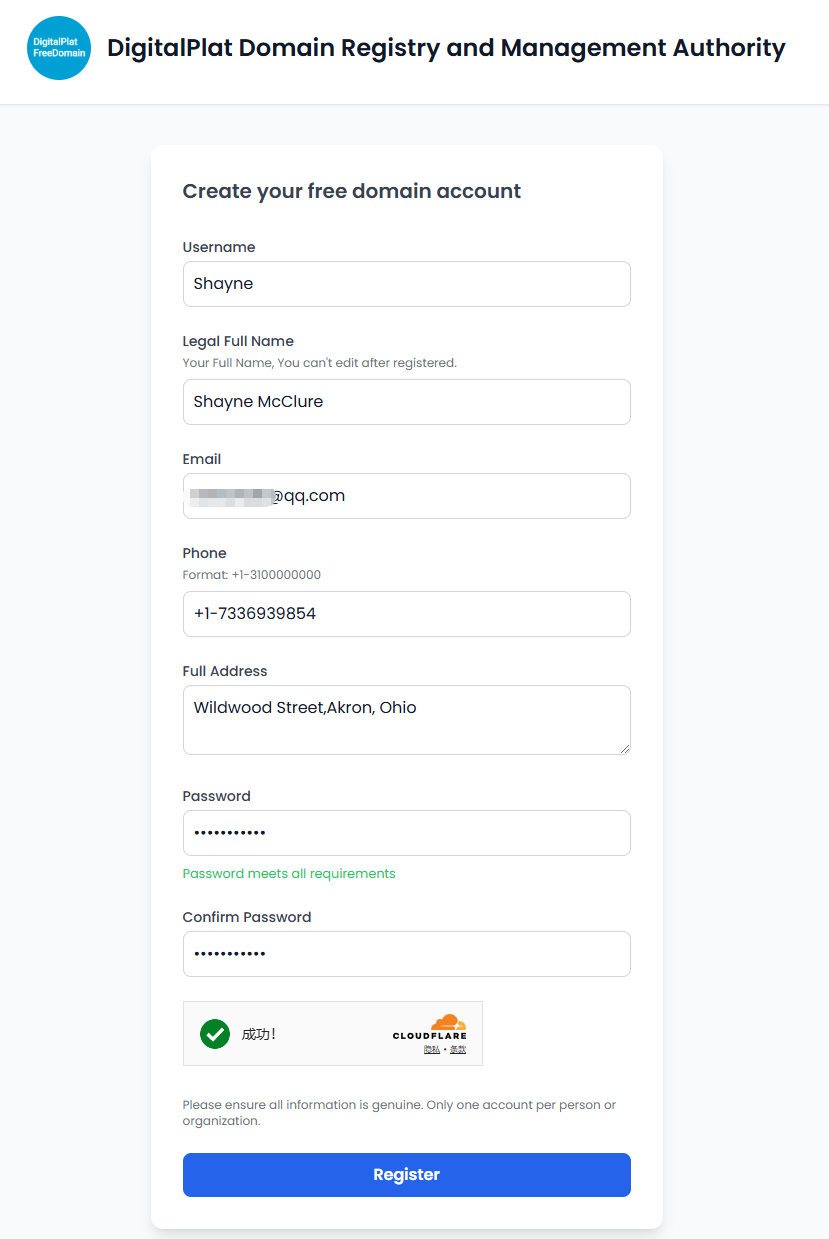Click the "Create your free domain account" heading

pos(352,191)
